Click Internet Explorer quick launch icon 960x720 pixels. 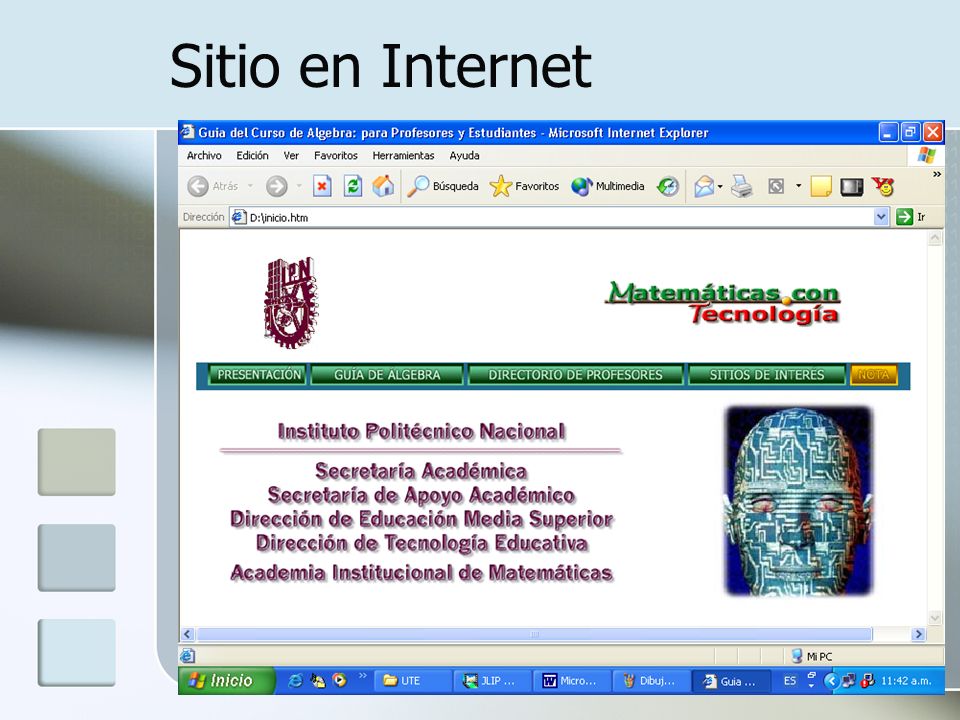click(x=295, y=680)
